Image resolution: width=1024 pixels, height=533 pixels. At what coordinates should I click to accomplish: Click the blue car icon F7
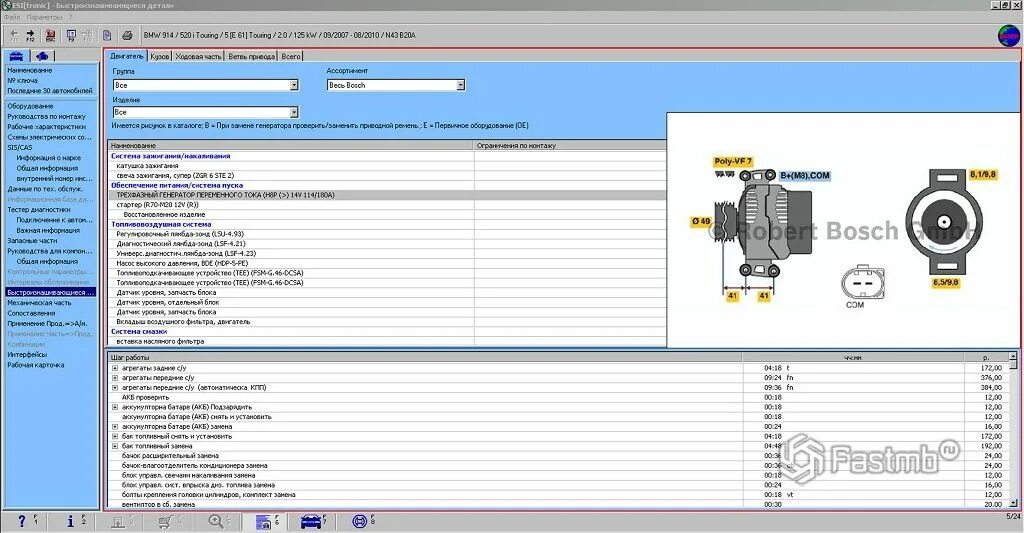tap(311, 521)
